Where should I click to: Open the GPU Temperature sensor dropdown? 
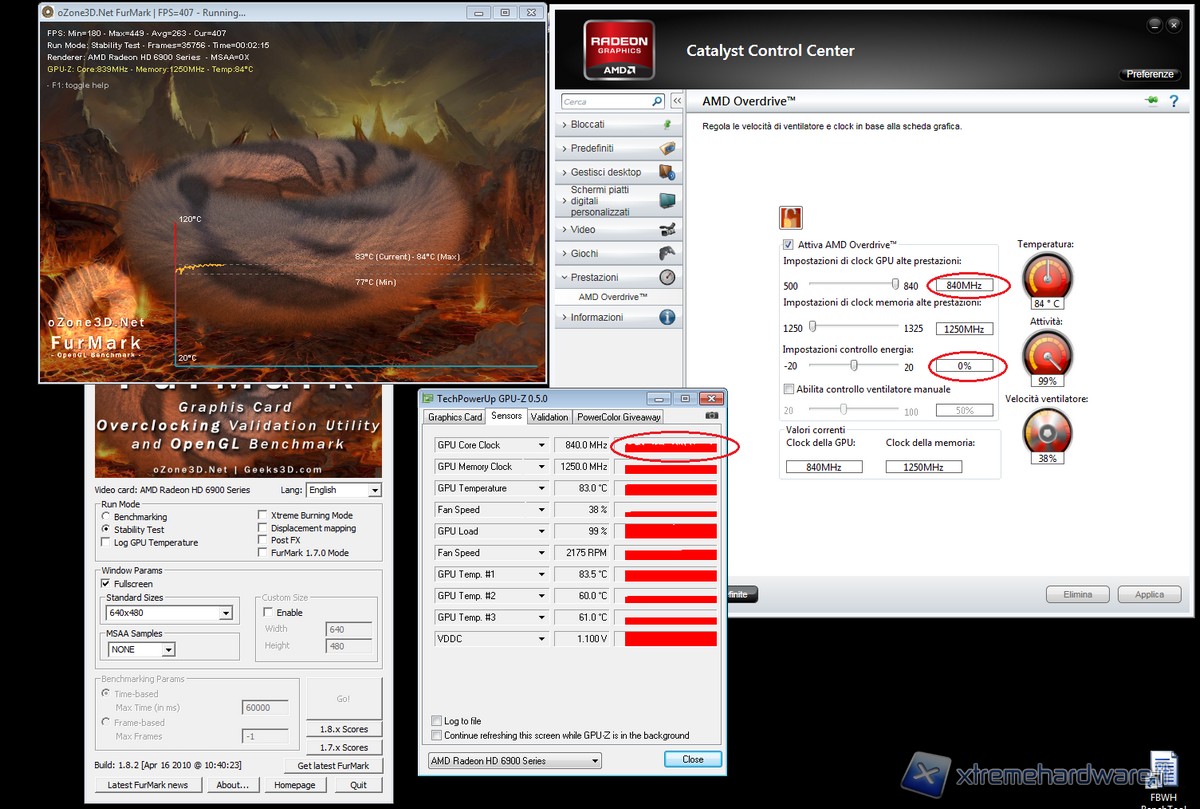coord(543,488)
